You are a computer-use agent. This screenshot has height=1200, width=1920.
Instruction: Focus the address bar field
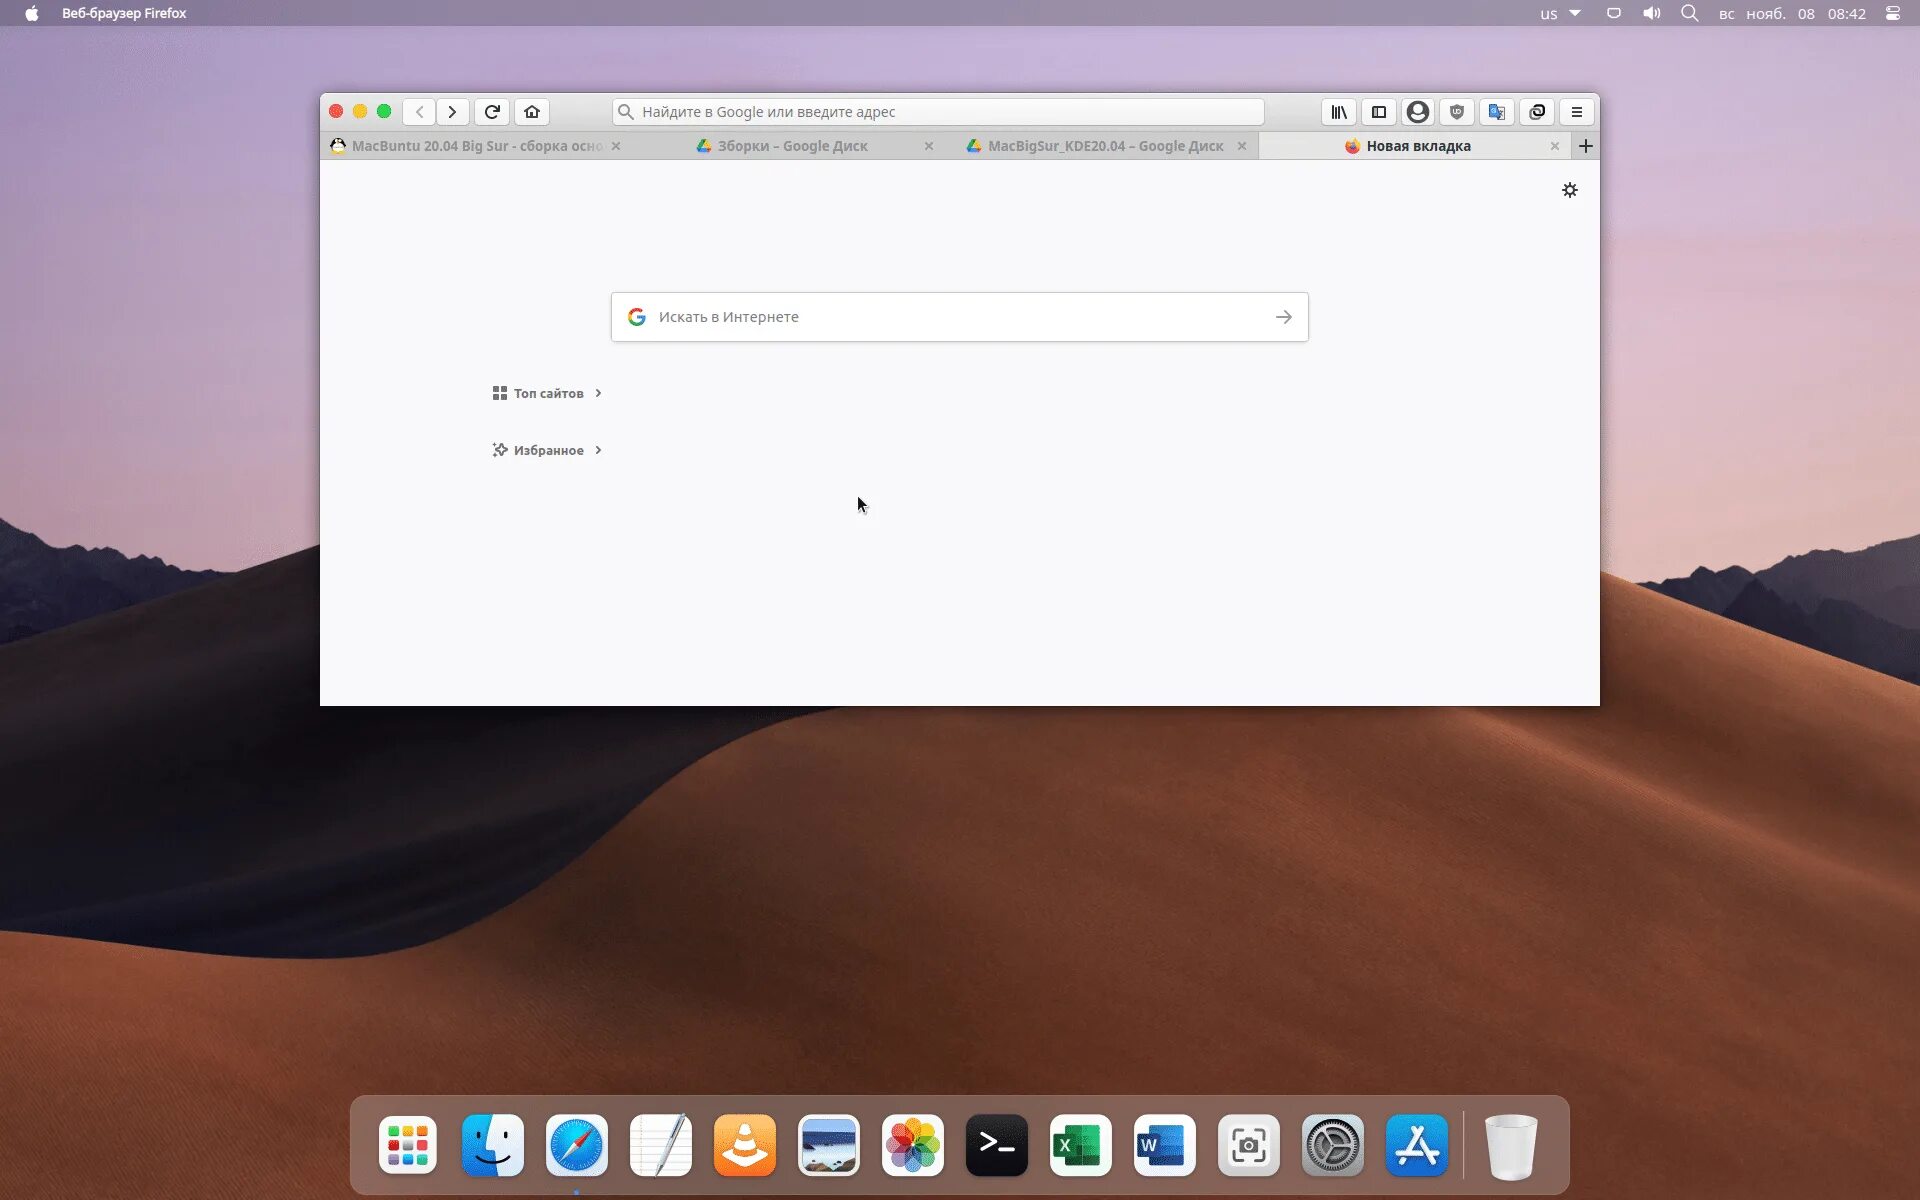(940, 112)
